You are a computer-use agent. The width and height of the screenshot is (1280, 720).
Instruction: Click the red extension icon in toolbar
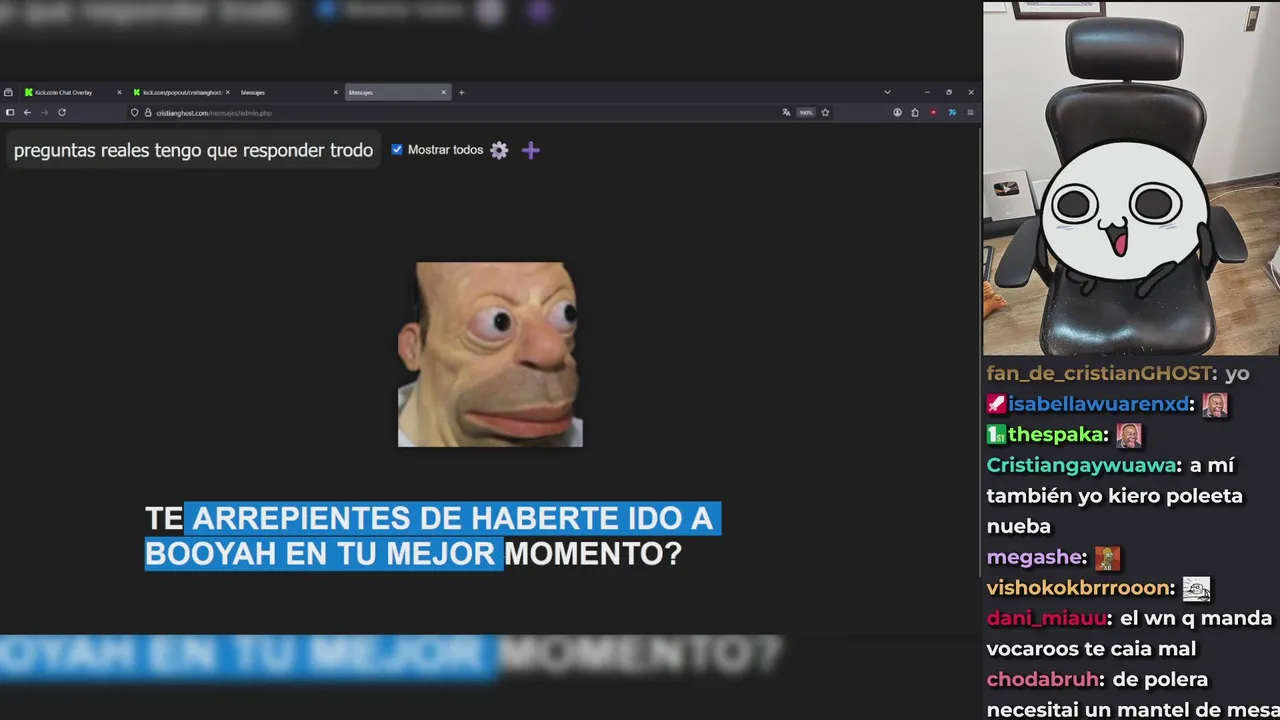[933, 113]
